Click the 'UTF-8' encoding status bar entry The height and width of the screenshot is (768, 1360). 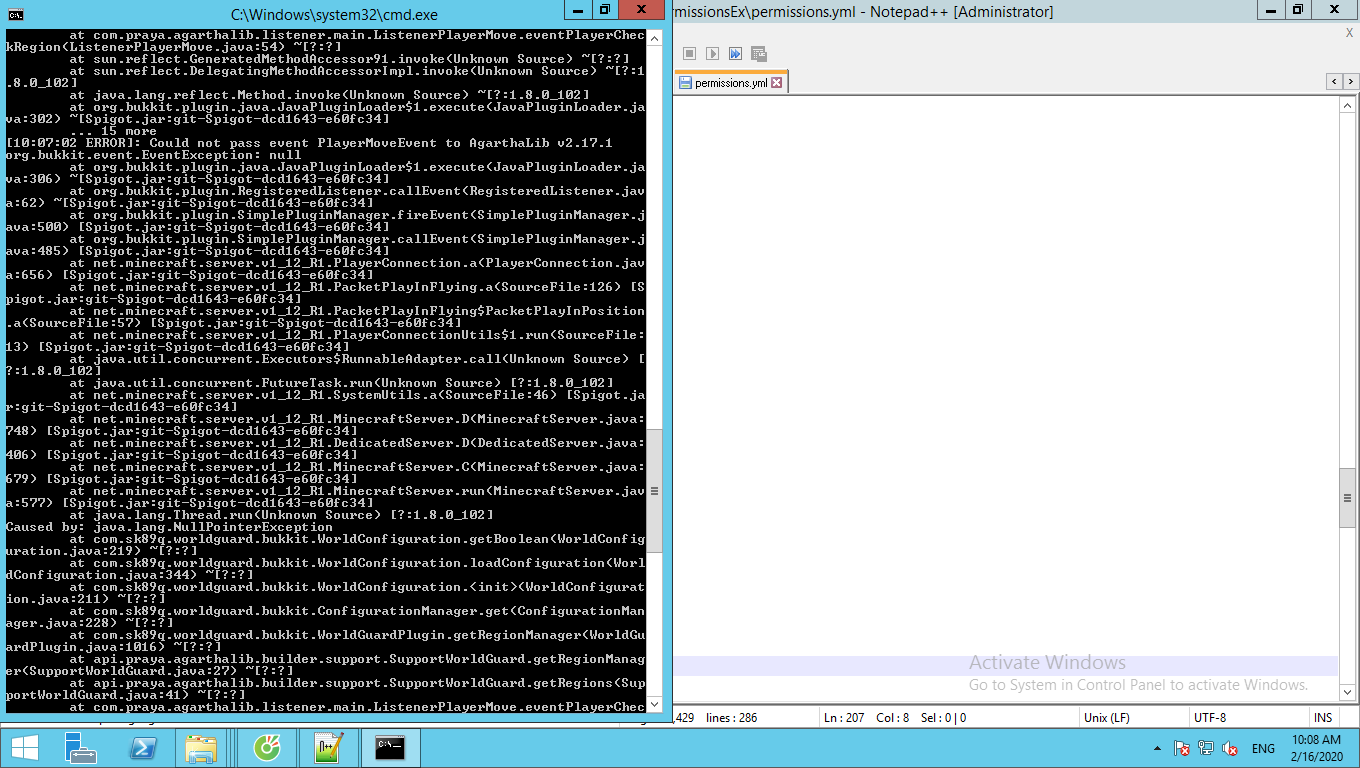click(1210, 717)
